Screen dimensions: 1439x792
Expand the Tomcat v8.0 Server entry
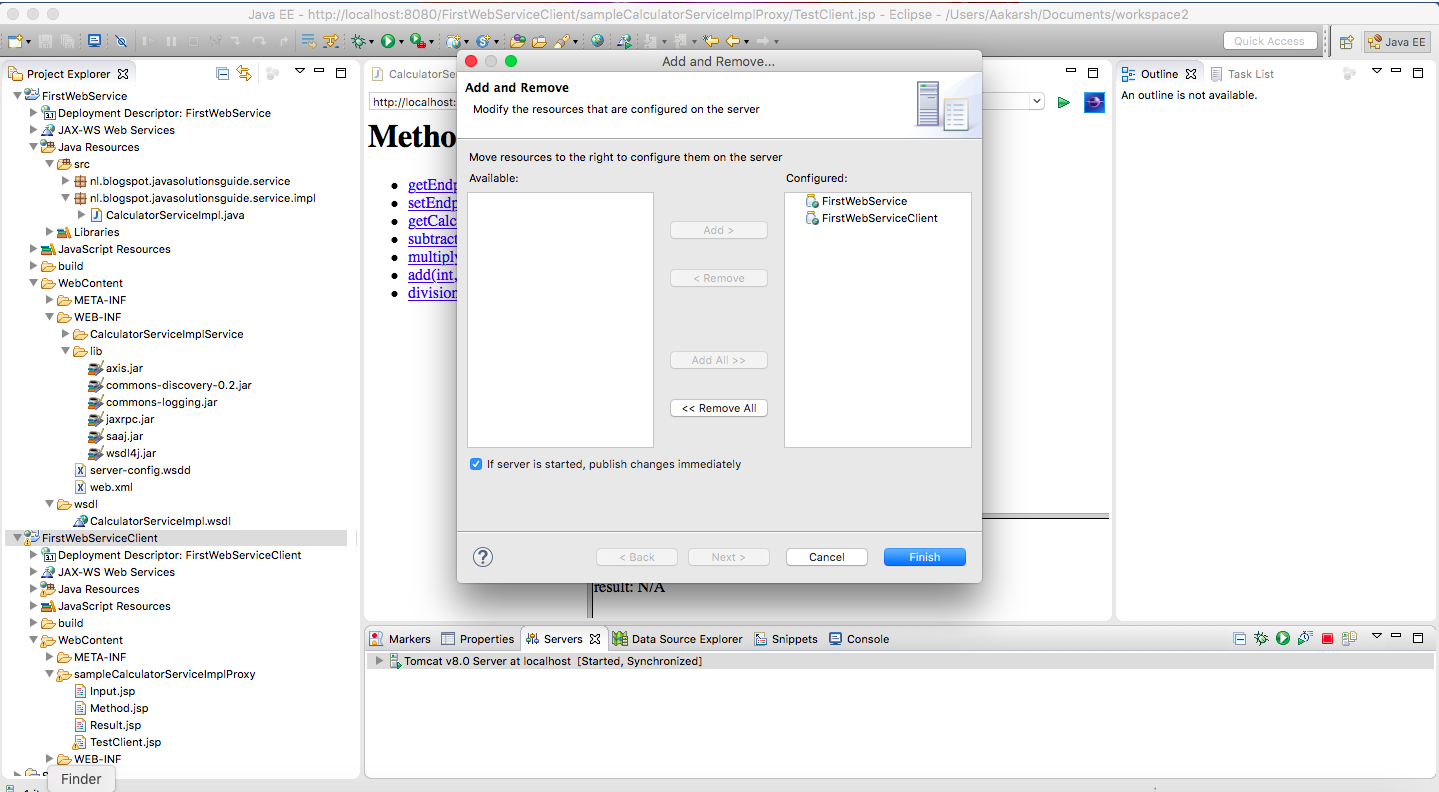click(x=378, y=661)
